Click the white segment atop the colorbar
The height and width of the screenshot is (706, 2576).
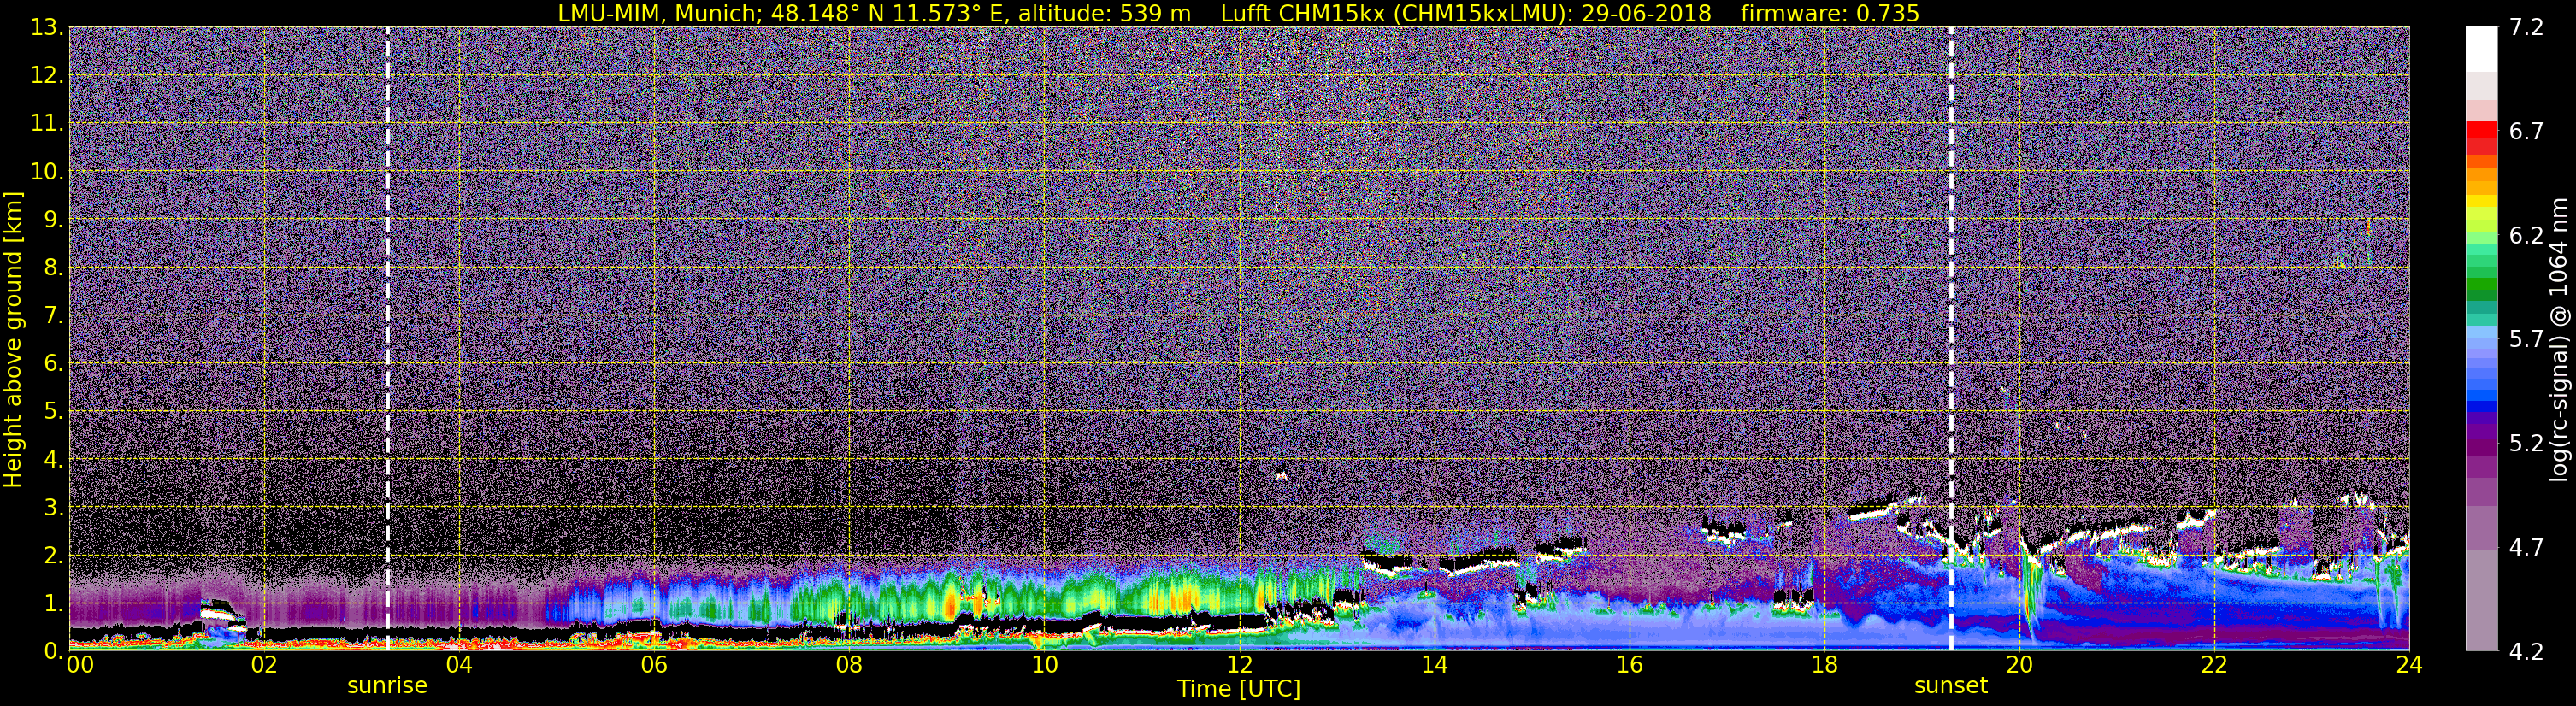click(2482, 49)
